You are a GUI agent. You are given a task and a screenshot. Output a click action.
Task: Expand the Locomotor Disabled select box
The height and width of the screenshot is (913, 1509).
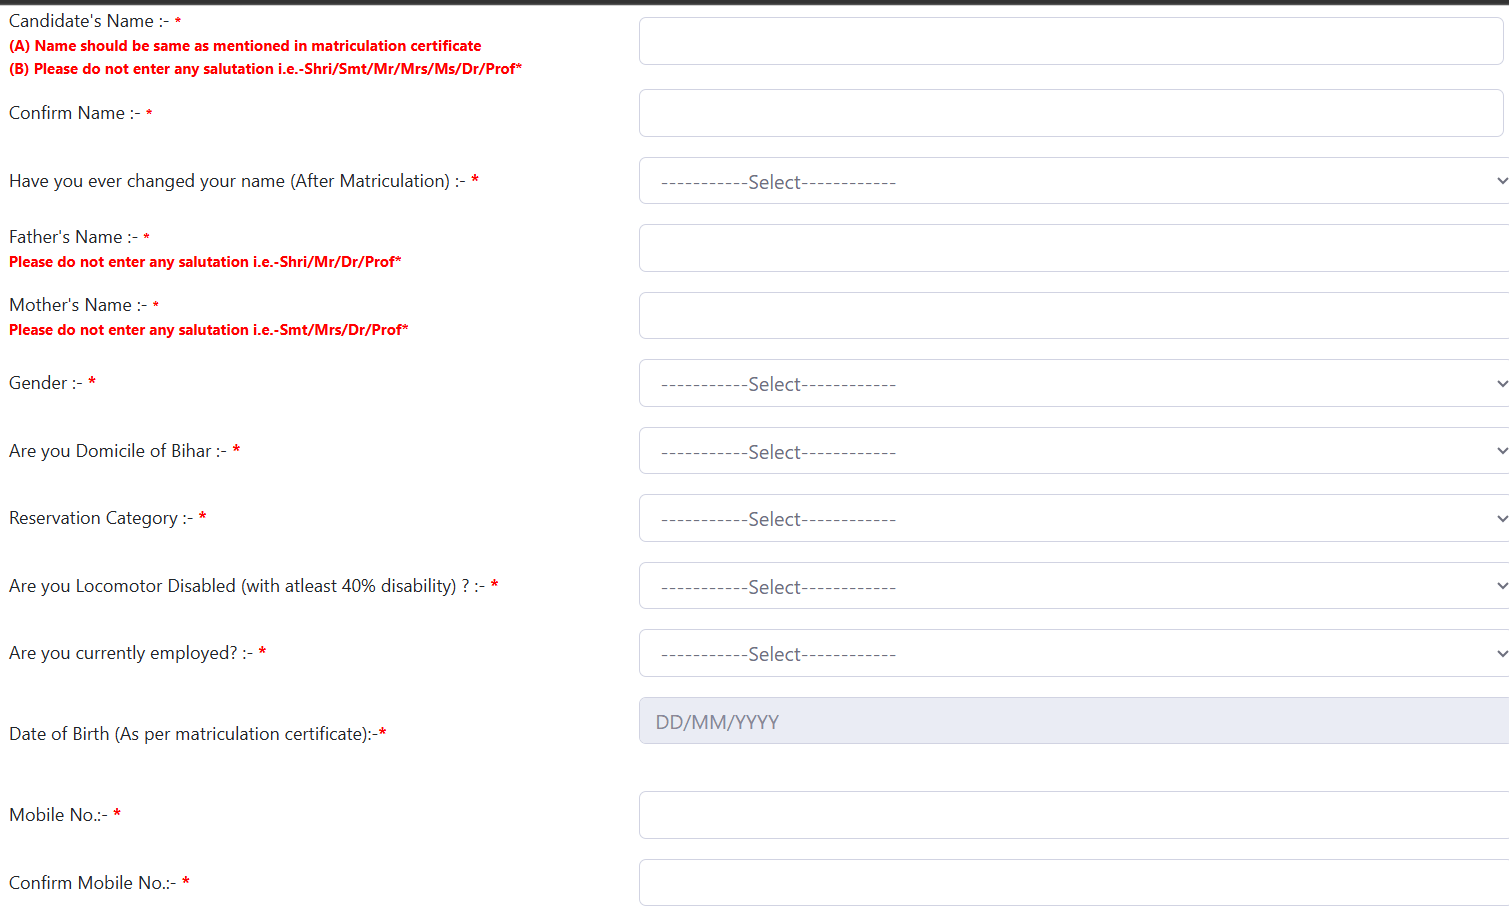point(1070,586)
